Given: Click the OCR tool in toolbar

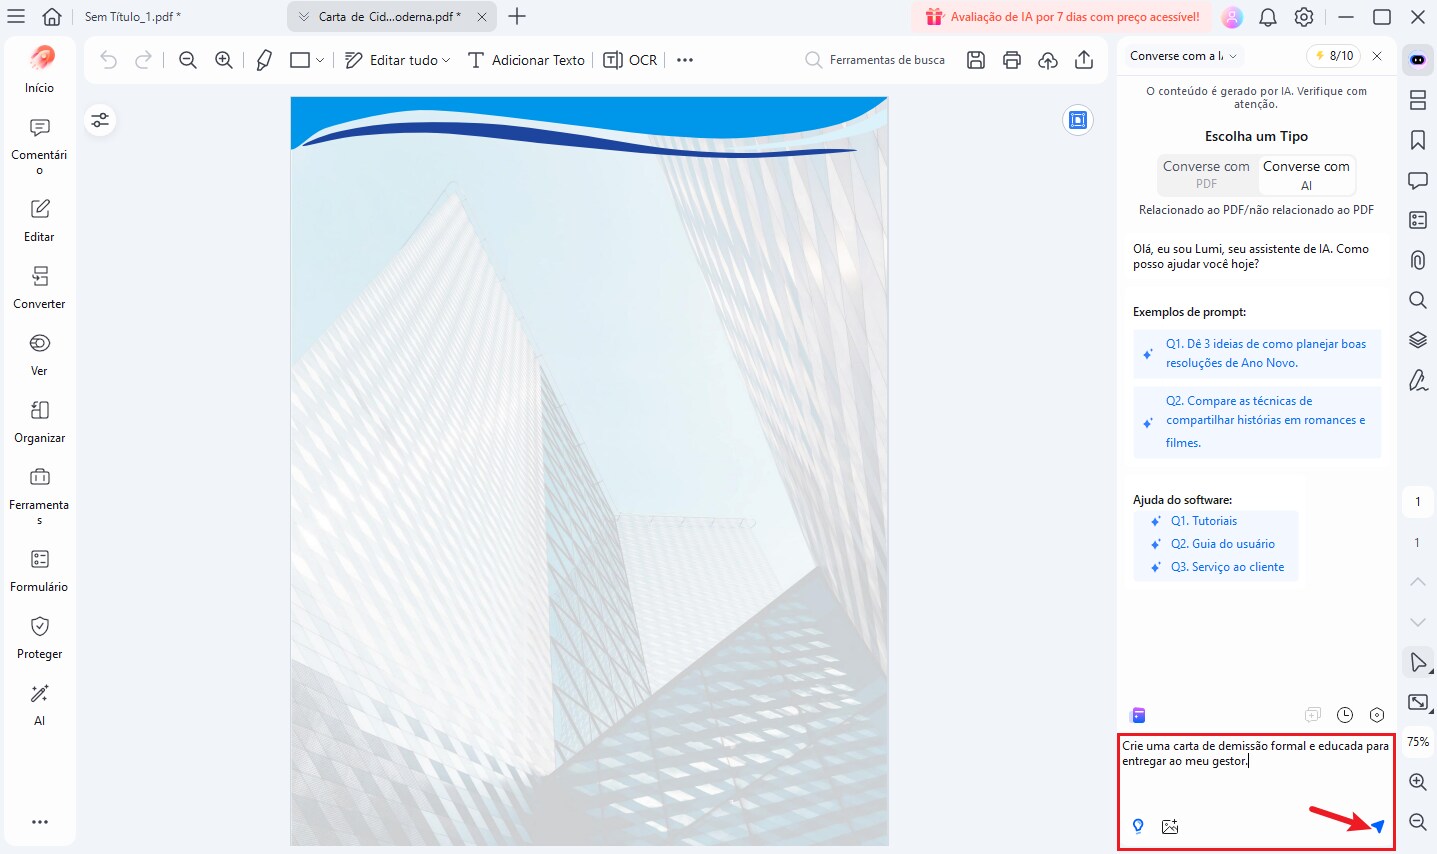Looking at the screenshot, I should [631, 60].
